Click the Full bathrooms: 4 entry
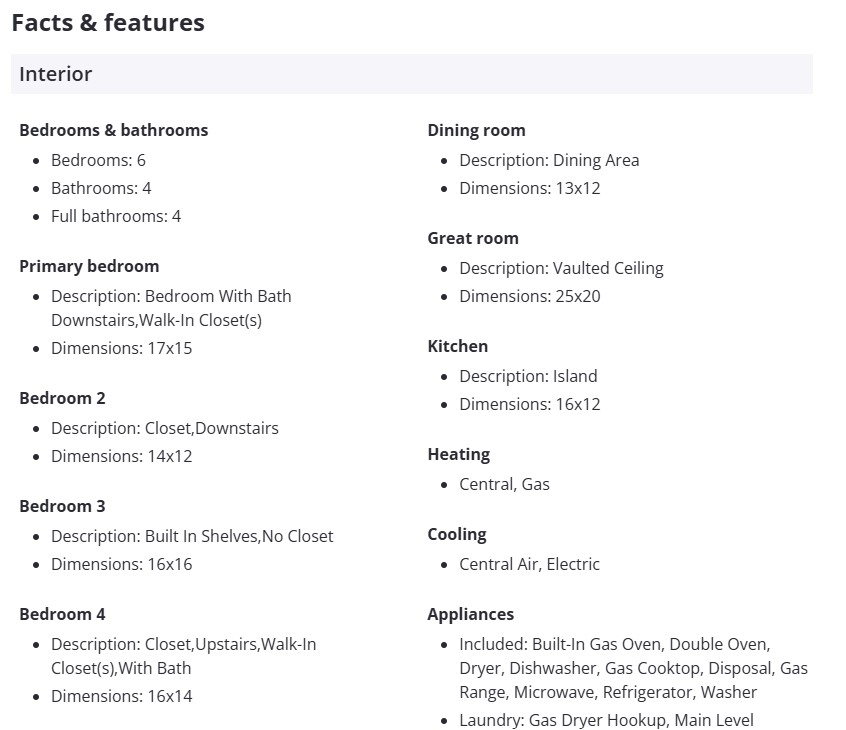This screenshot has width=846, height=730. (x=116, y=216)
